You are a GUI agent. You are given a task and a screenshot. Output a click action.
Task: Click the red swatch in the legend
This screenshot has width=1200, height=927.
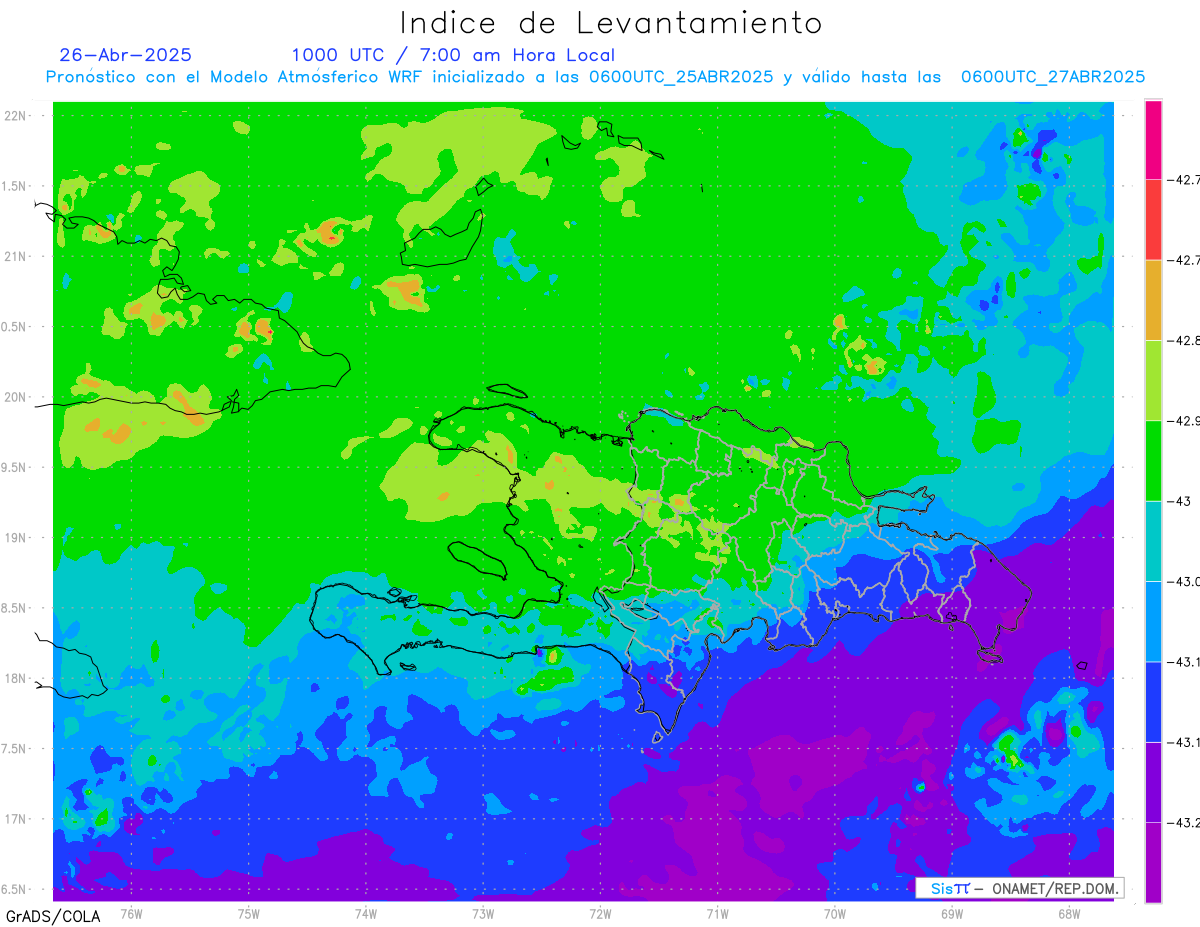(x=1154, y=220)
